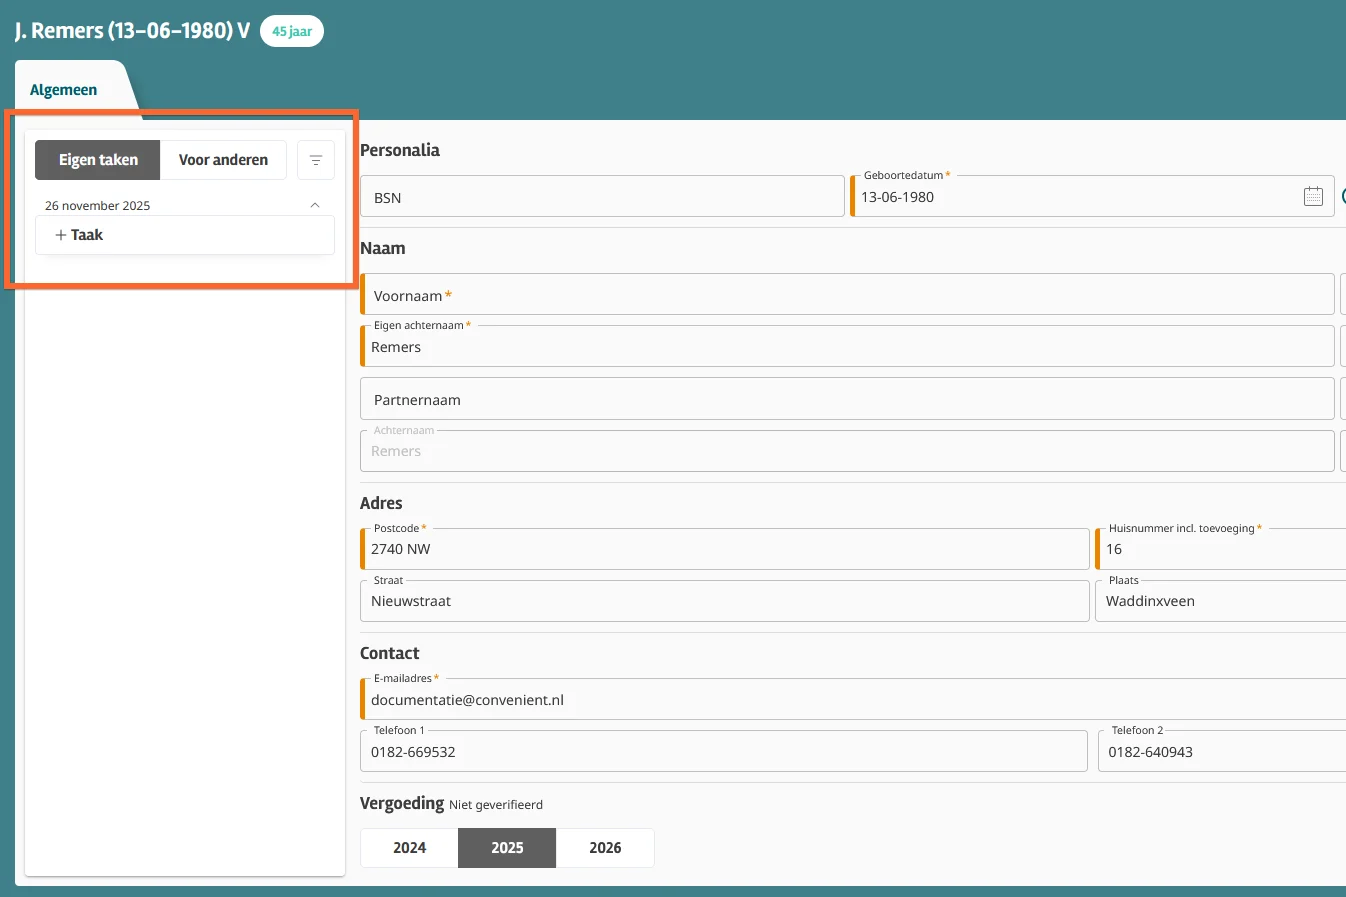Edit the Telefoon 1 number
The height and width of the screenshot is (897, 1346).
tap(723, 752)
